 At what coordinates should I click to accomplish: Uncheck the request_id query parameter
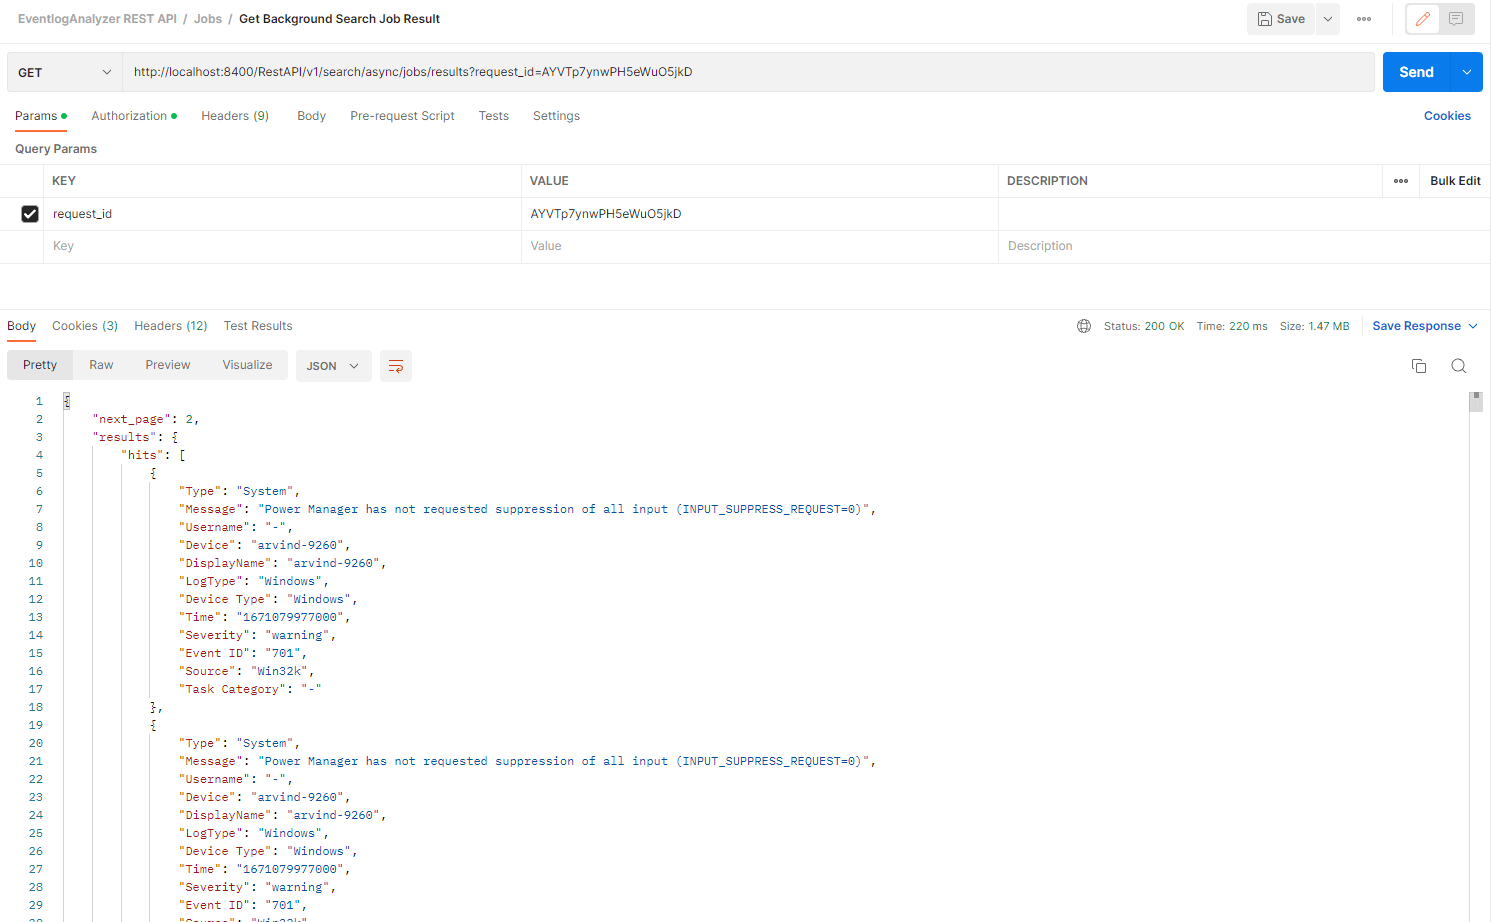coord(29,213)
